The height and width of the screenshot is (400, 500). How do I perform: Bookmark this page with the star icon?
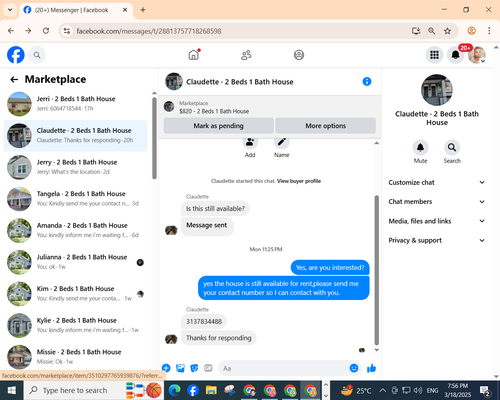447,31
